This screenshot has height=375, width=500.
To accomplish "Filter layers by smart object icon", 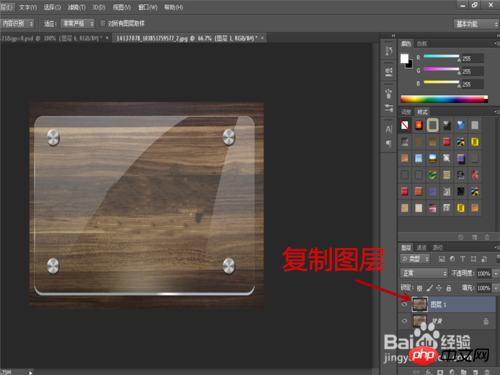I will [484, 259].
